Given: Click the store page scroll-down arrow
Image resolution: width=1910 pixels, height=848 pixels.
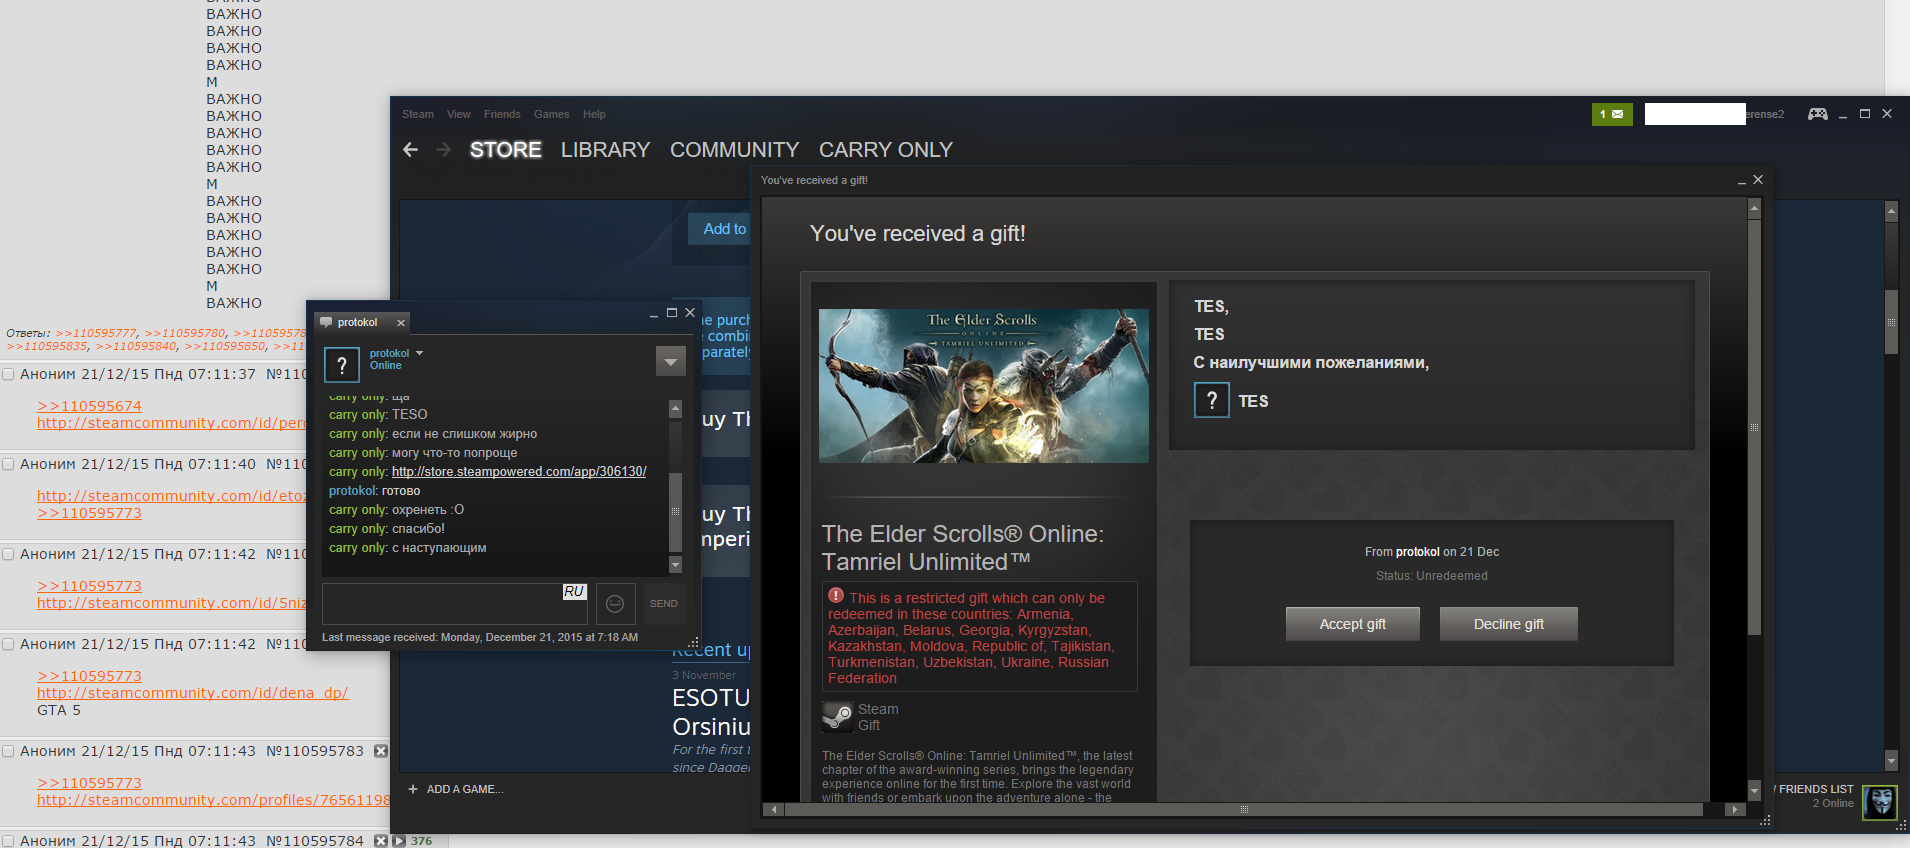Looking at the screenshot, I should coord(1891,761).
